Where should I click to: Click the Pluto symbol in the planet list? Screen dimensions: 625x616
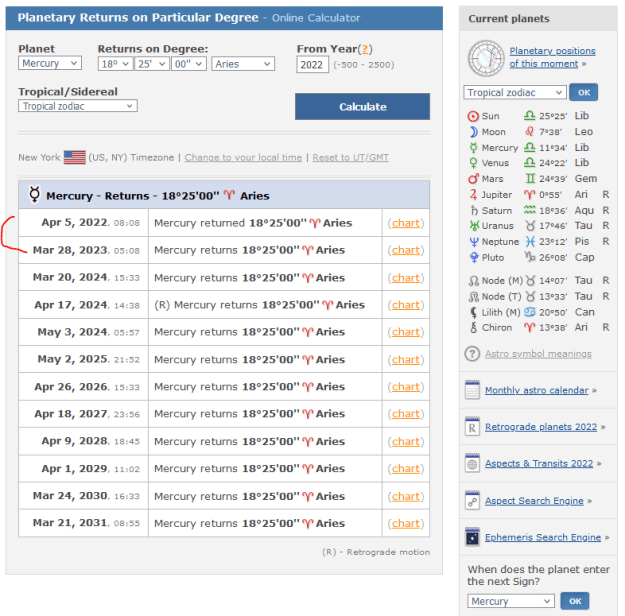coord(474,258)
